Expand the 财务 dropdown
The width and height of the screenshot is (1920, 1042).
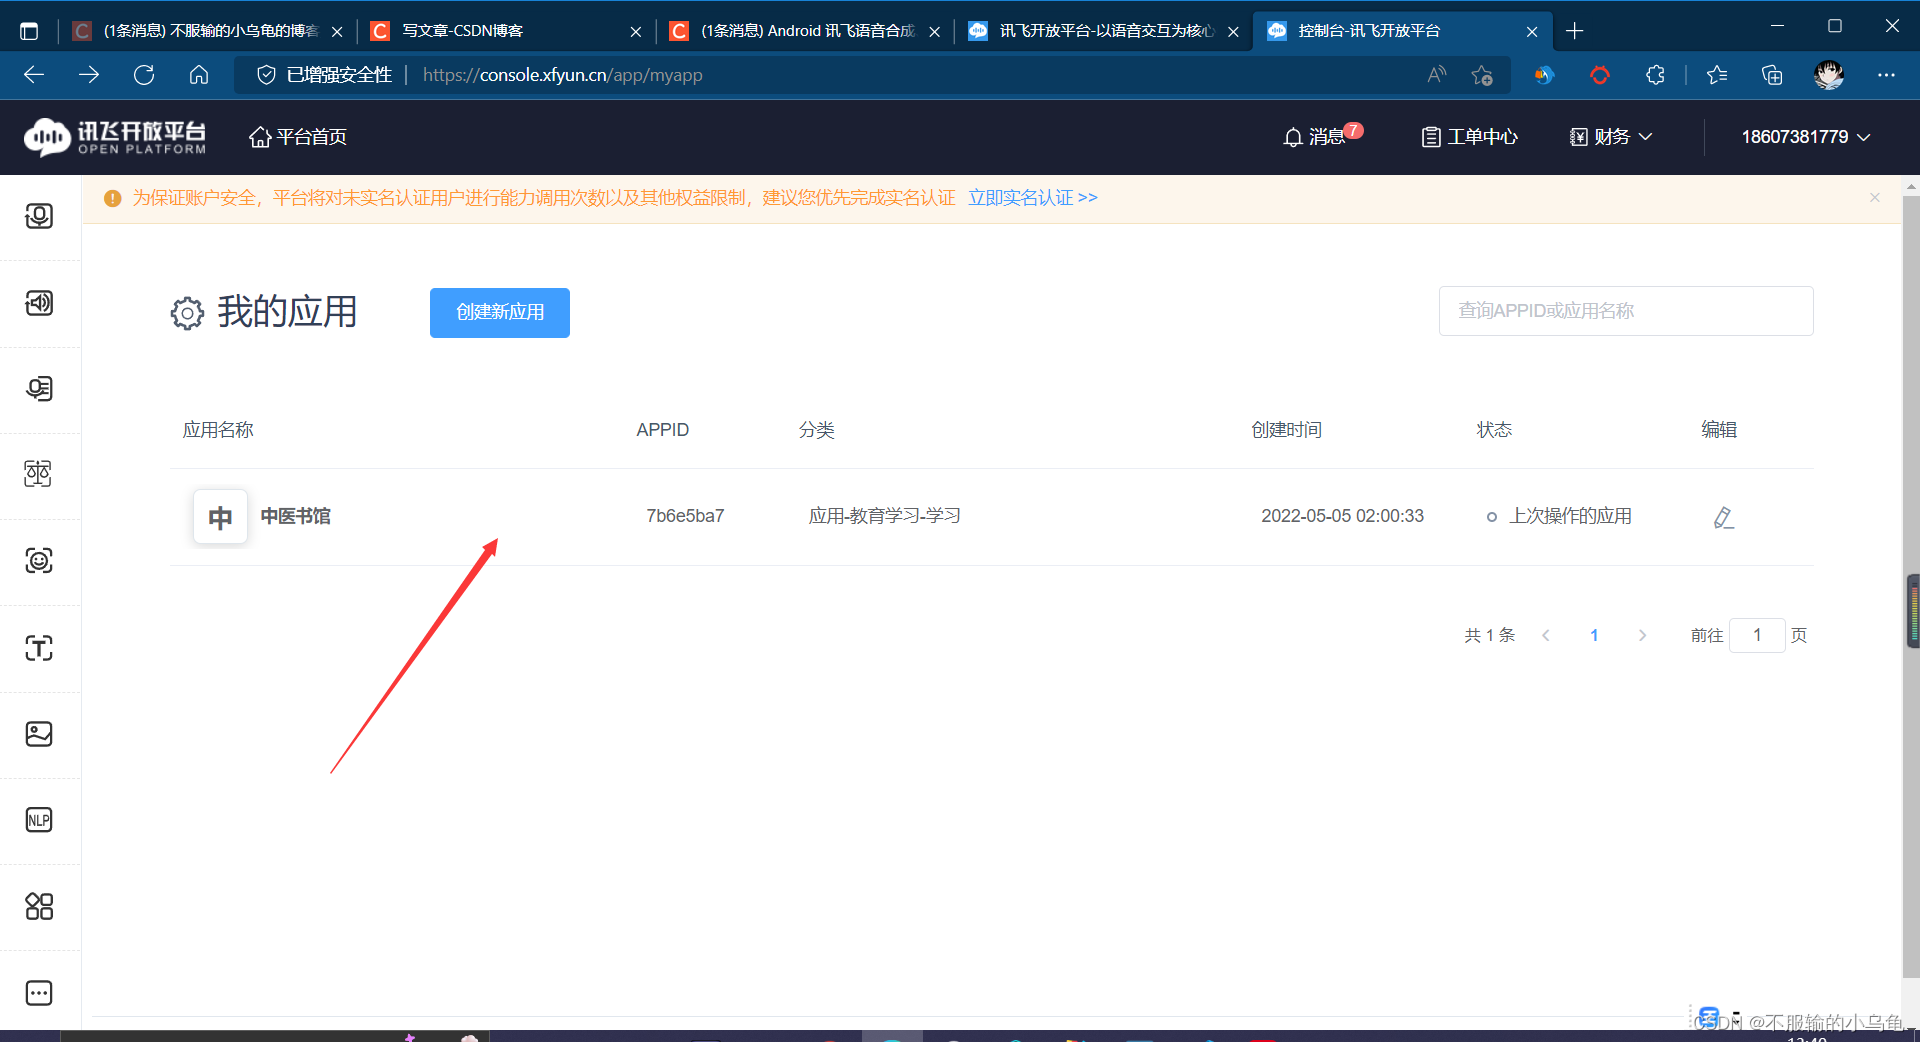1611,137
